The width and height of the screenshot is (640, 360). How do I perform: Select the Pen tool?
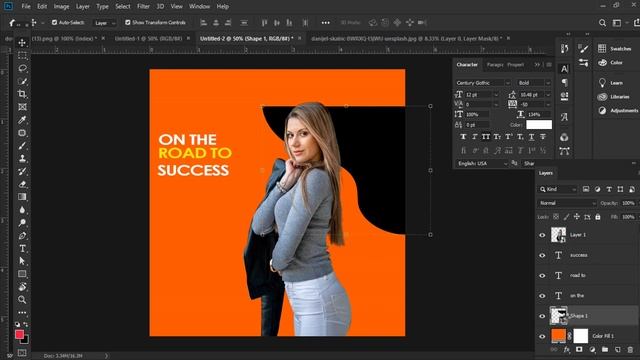[22, 236]
